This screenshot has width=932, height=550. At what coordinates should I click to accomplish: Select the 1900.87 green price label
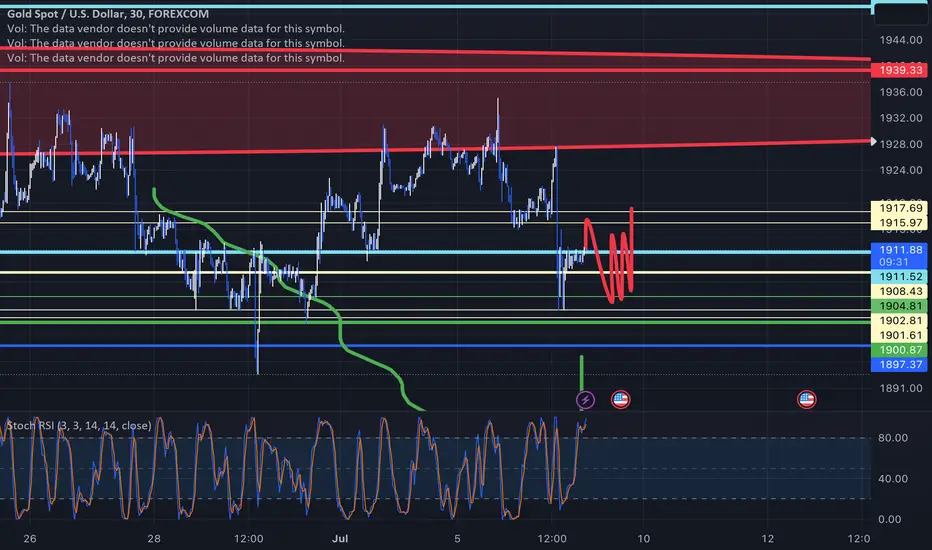(x=899, y=350)
